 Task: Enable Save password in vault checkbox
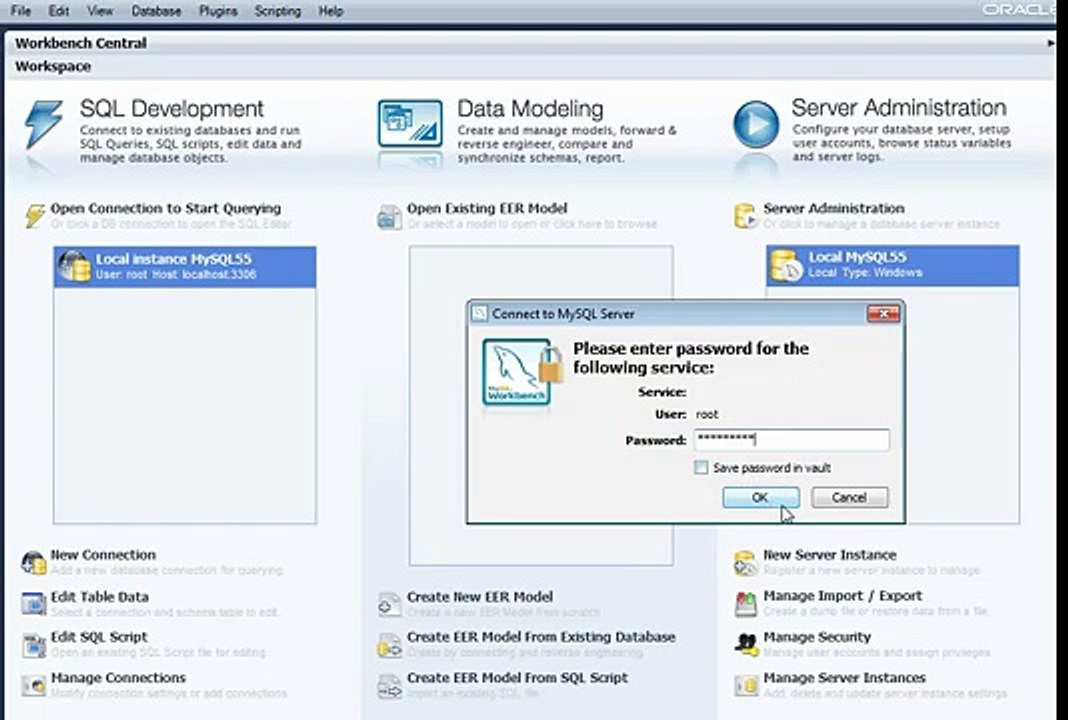pyautogui.click(x=701, y=467)
